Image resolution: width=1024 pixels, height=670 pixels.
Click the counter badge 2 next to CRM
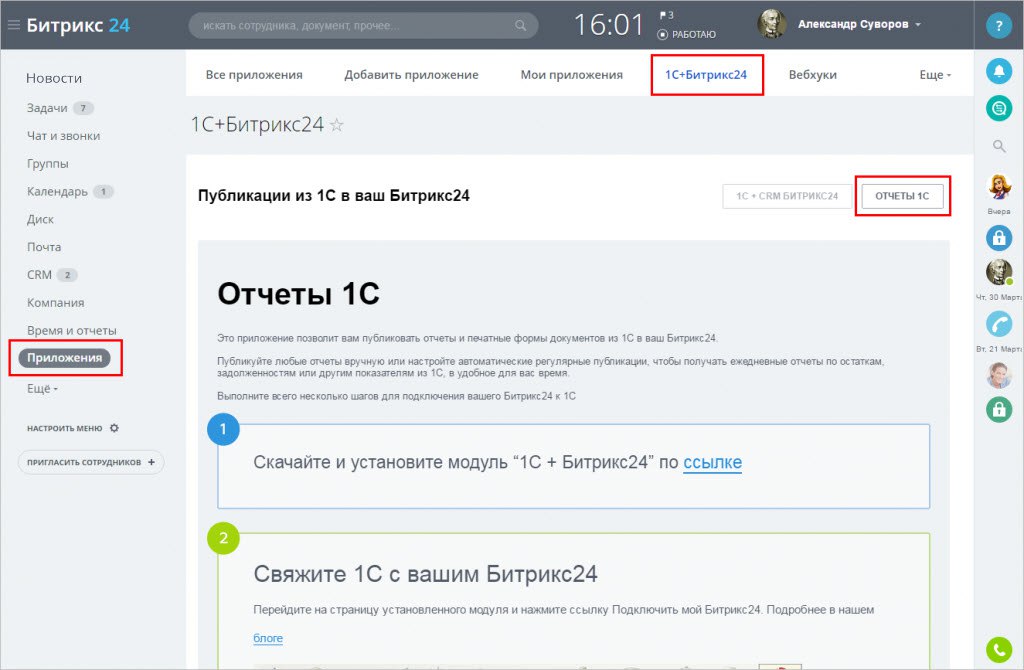pyautogui.click(x=67, y=275)
